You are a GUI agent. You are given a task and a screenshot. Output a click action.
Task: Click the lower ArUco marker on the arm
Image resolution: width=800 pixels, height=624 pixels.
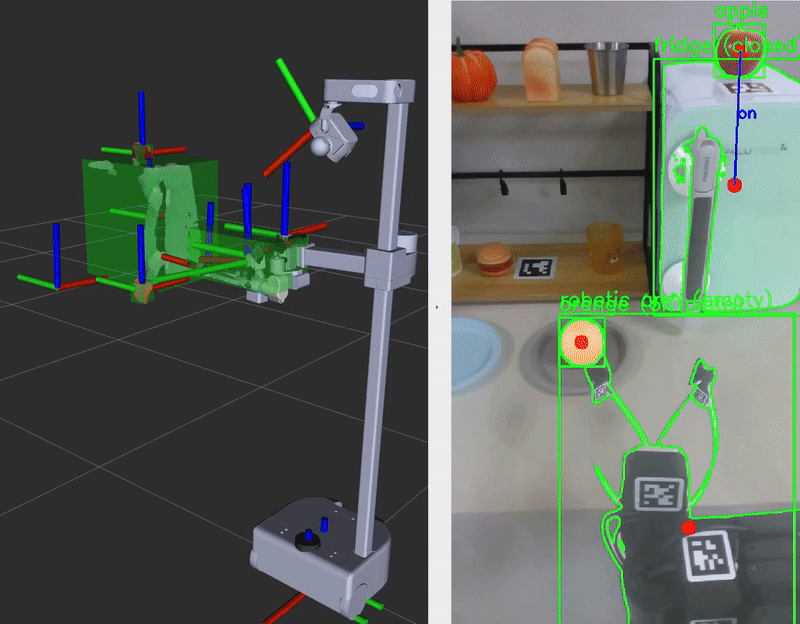pos(709,557)
